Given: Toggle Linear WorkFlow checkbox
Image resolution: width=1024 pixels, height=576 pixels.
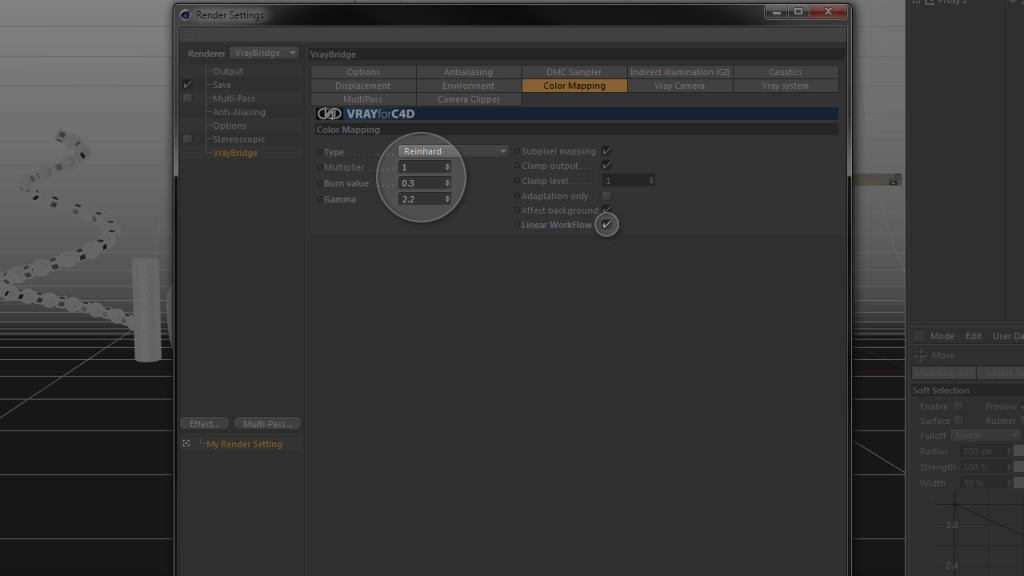Looking at the screenshot, I should [607, 224].
